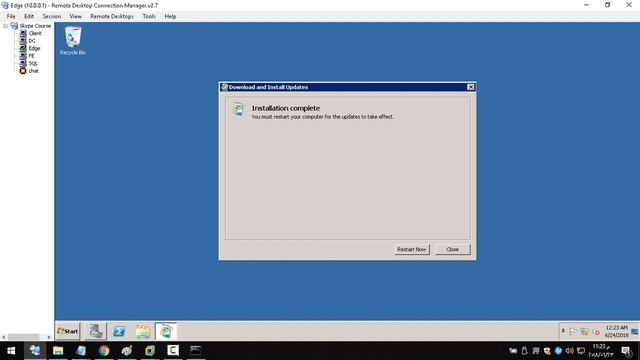Click the Recycle Bin desktop icon
Viewport: 640px width, 360px height.
73,40
